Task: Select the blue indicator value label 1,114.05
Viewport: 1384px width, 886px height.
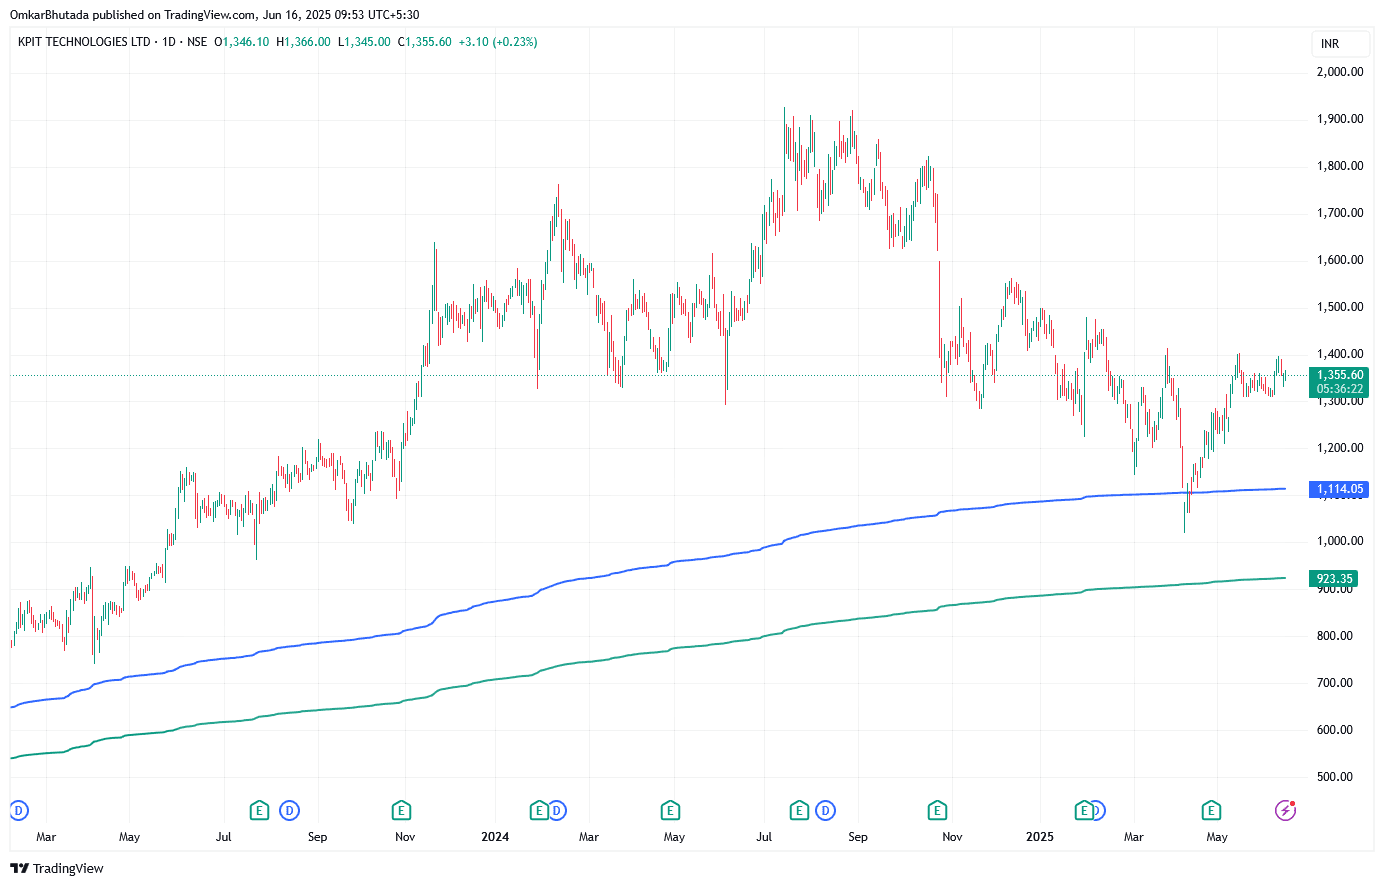Action: tap(1339, 489)
